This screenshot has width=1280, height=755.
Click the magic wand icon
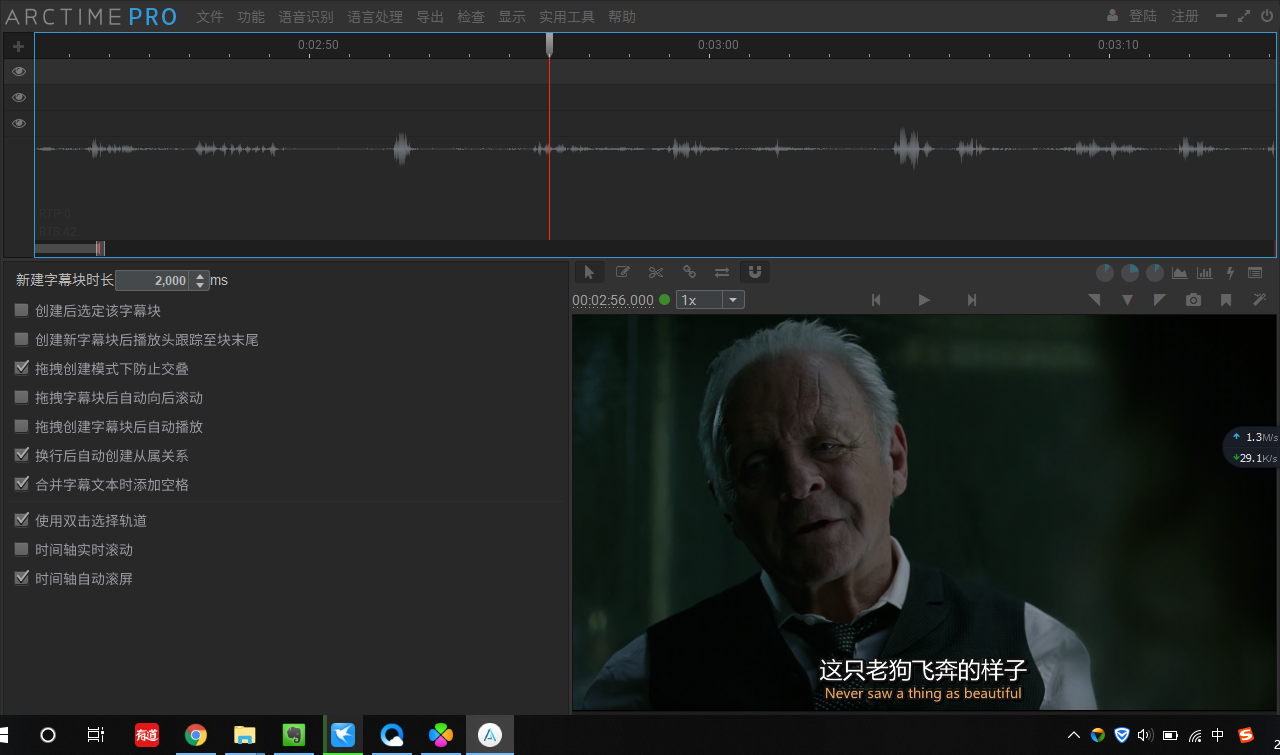coord(1259,300)
